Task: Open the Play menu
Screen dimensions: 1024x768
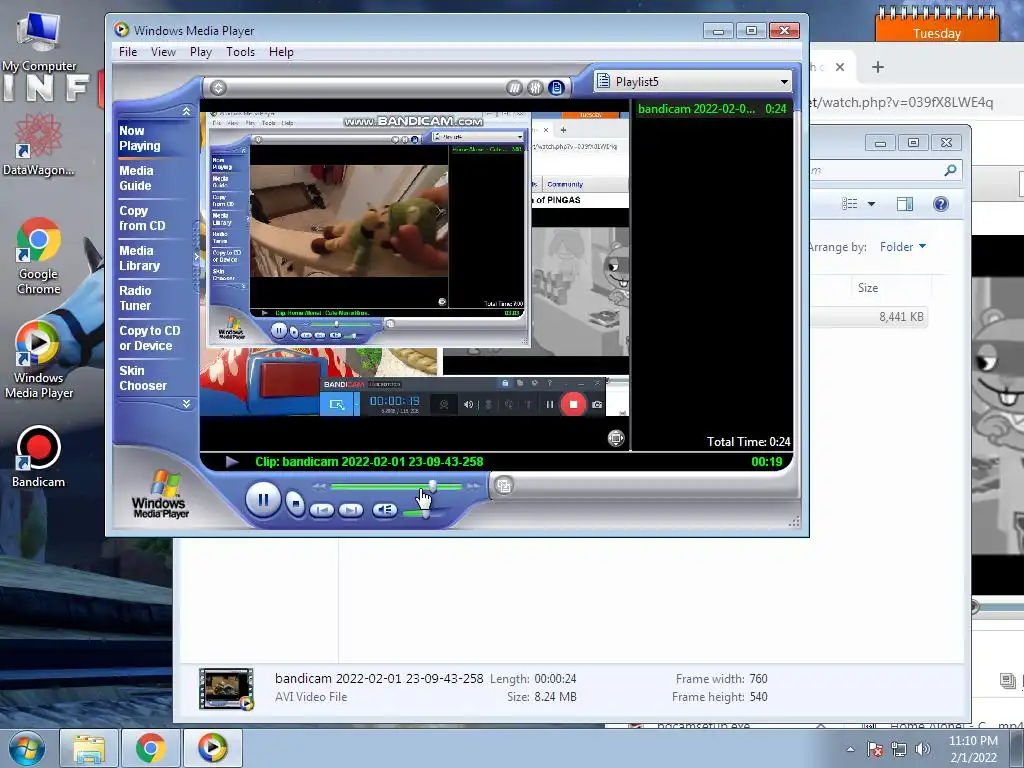Action: pyautogui.click(x=200, y=52)
